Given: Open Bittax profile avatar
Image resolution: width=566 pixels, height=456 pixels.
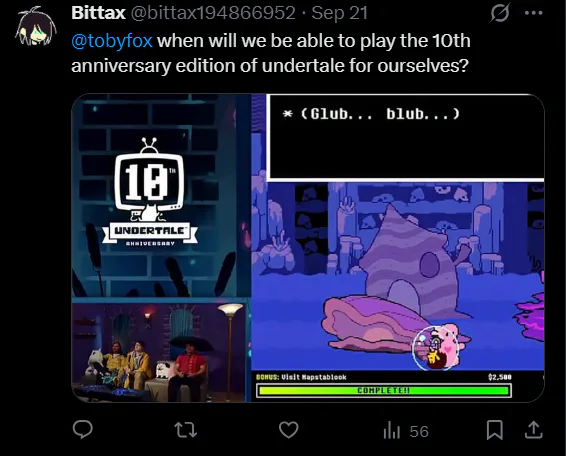Looking at the screenshot, I should click(36, 26).
